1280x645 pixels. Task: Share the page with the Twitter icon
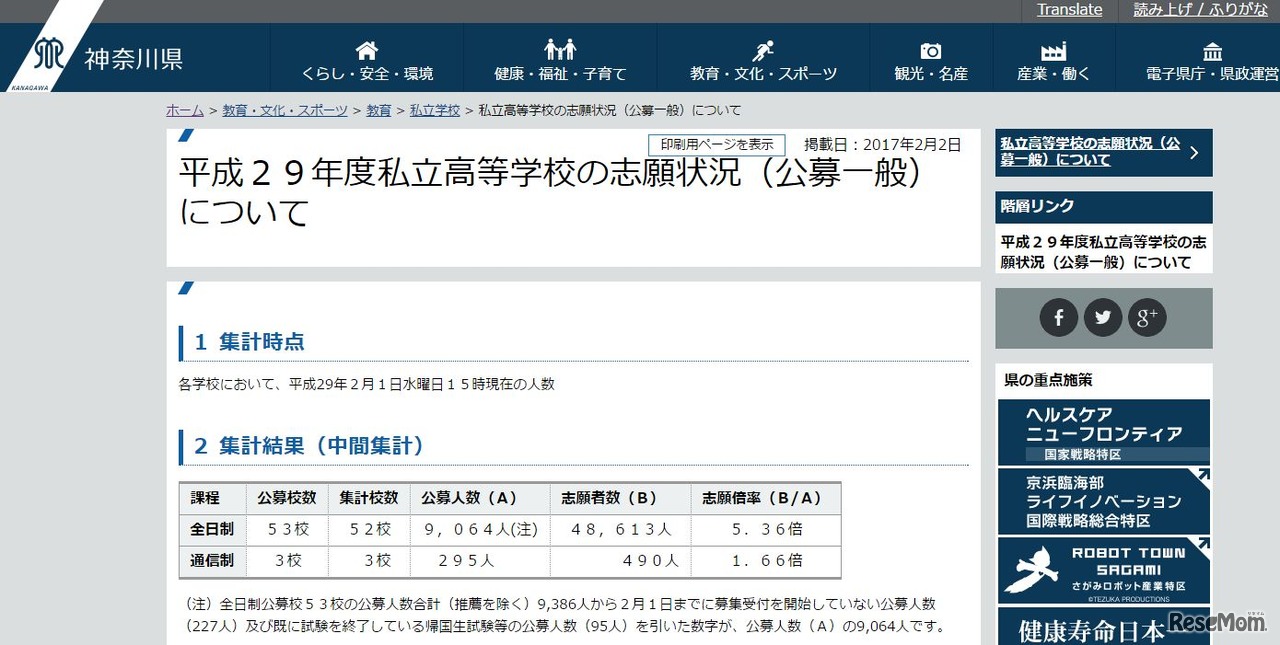(x=1102, y=317)
